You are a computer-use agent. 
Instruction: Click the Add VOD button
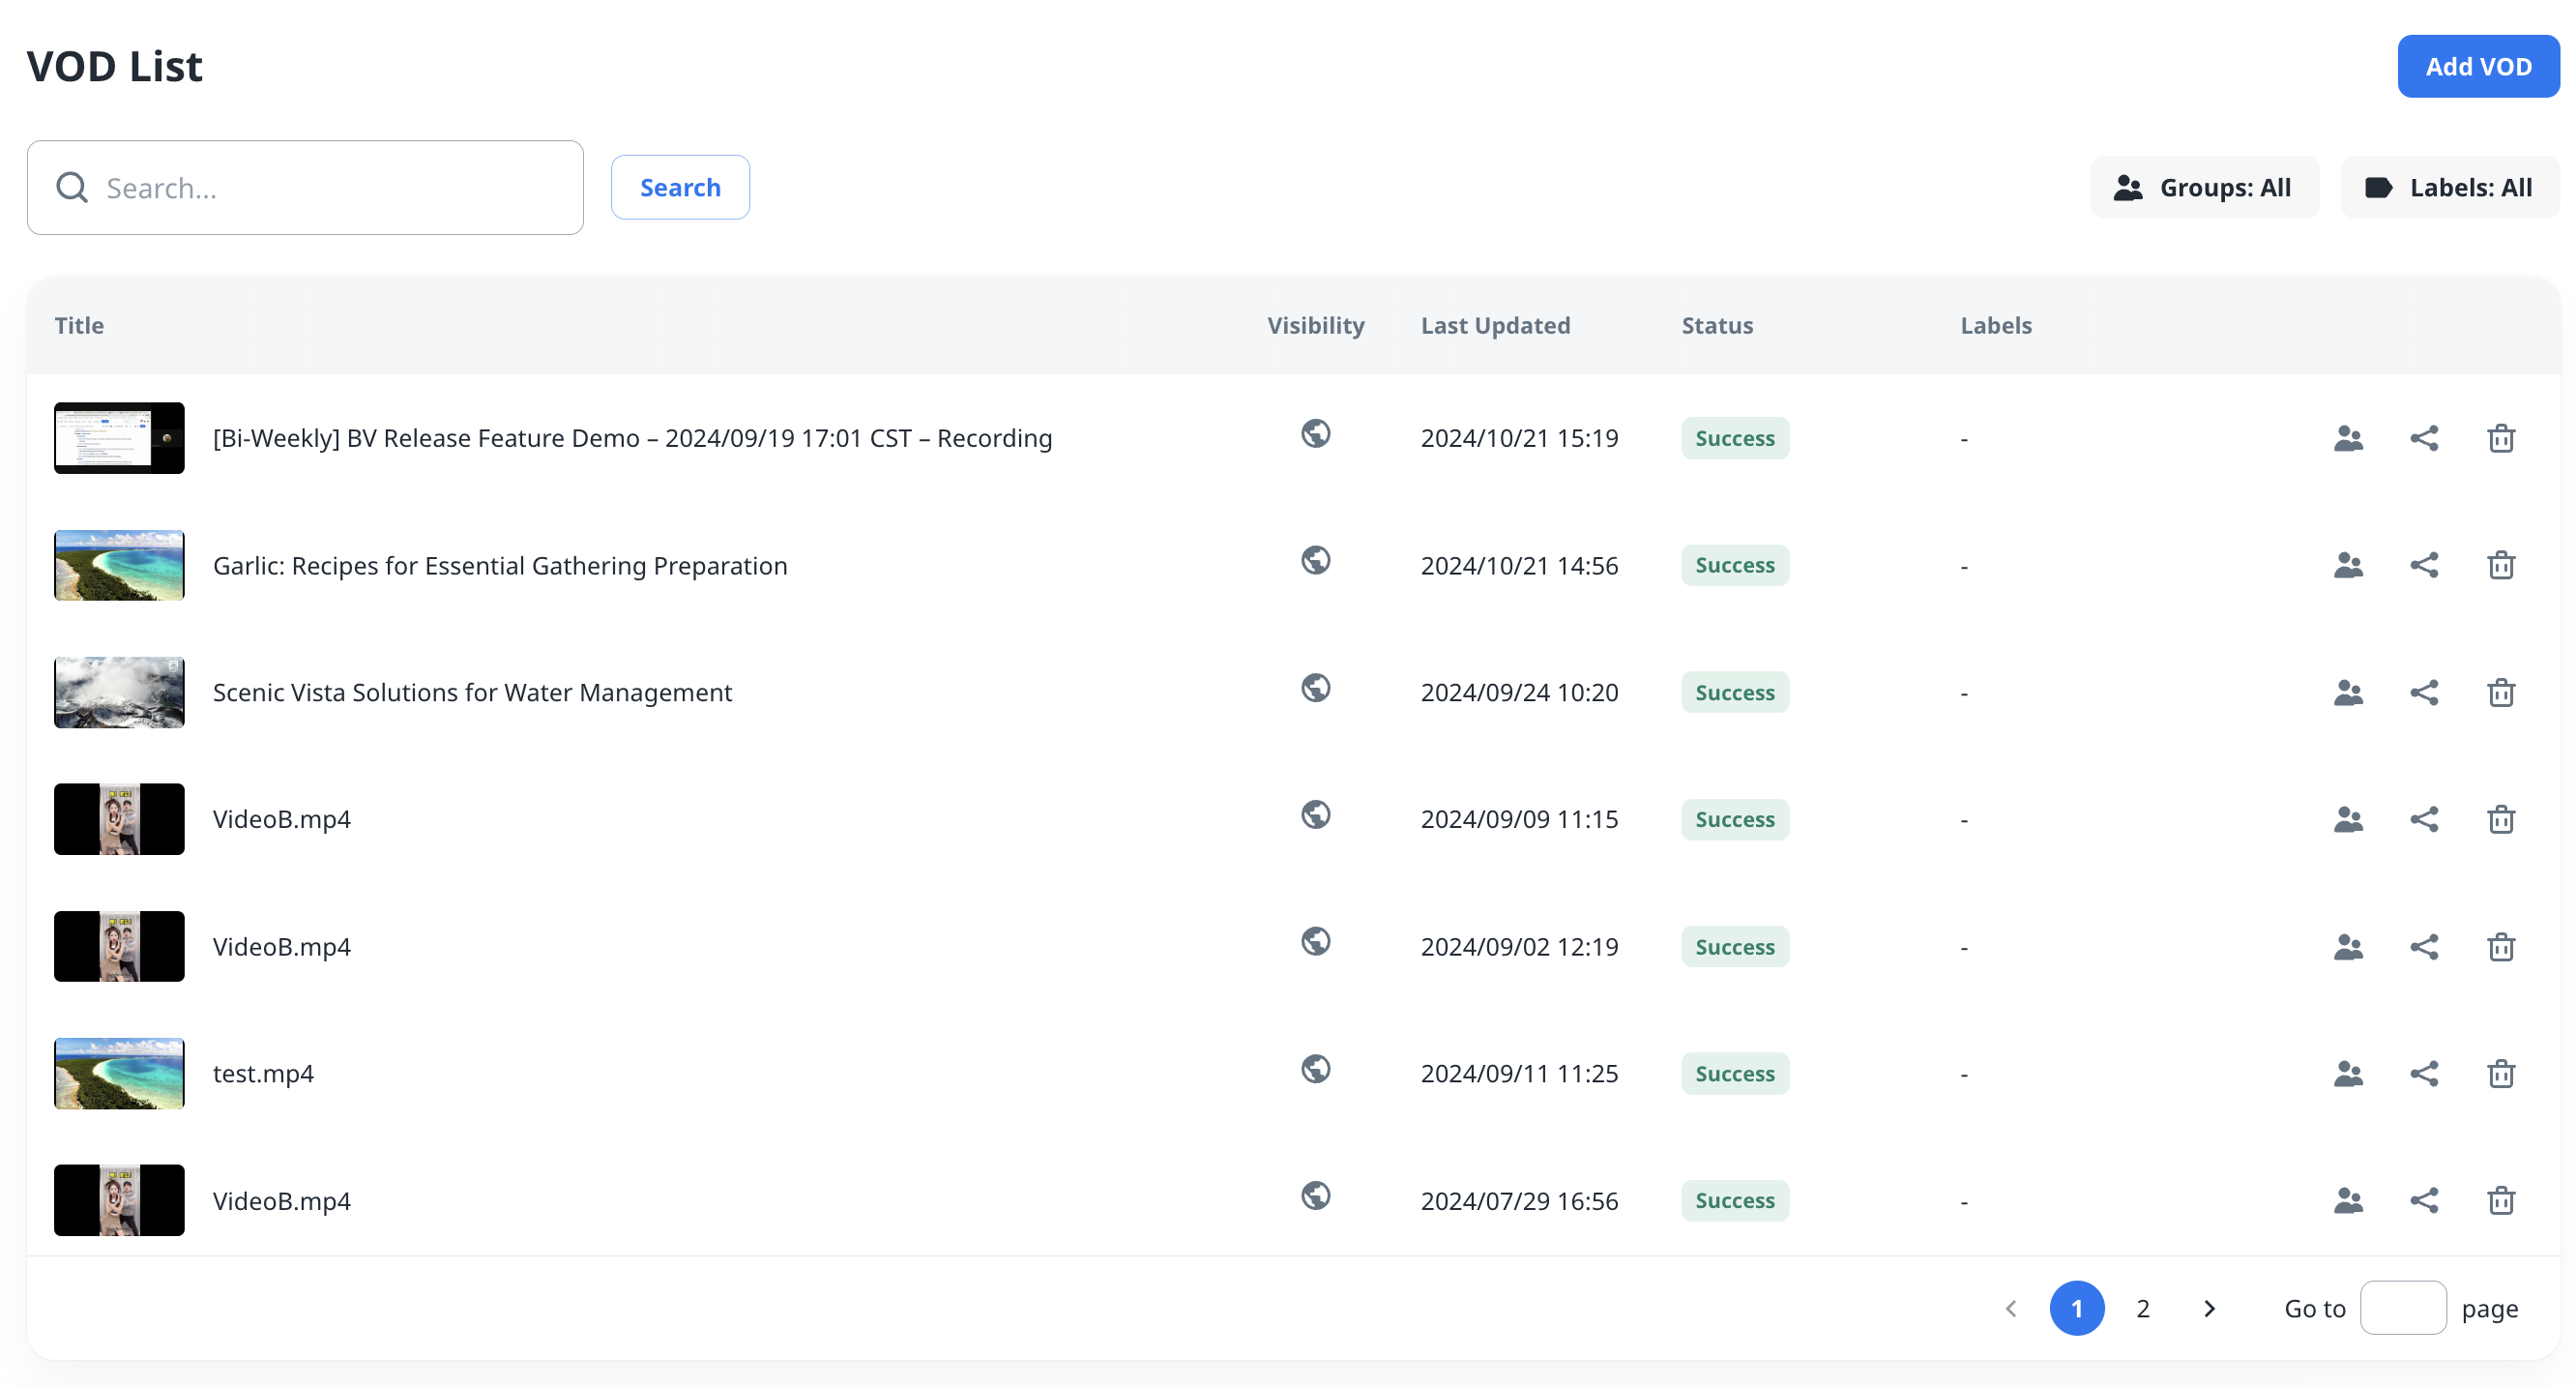[x=2477, y=67]
